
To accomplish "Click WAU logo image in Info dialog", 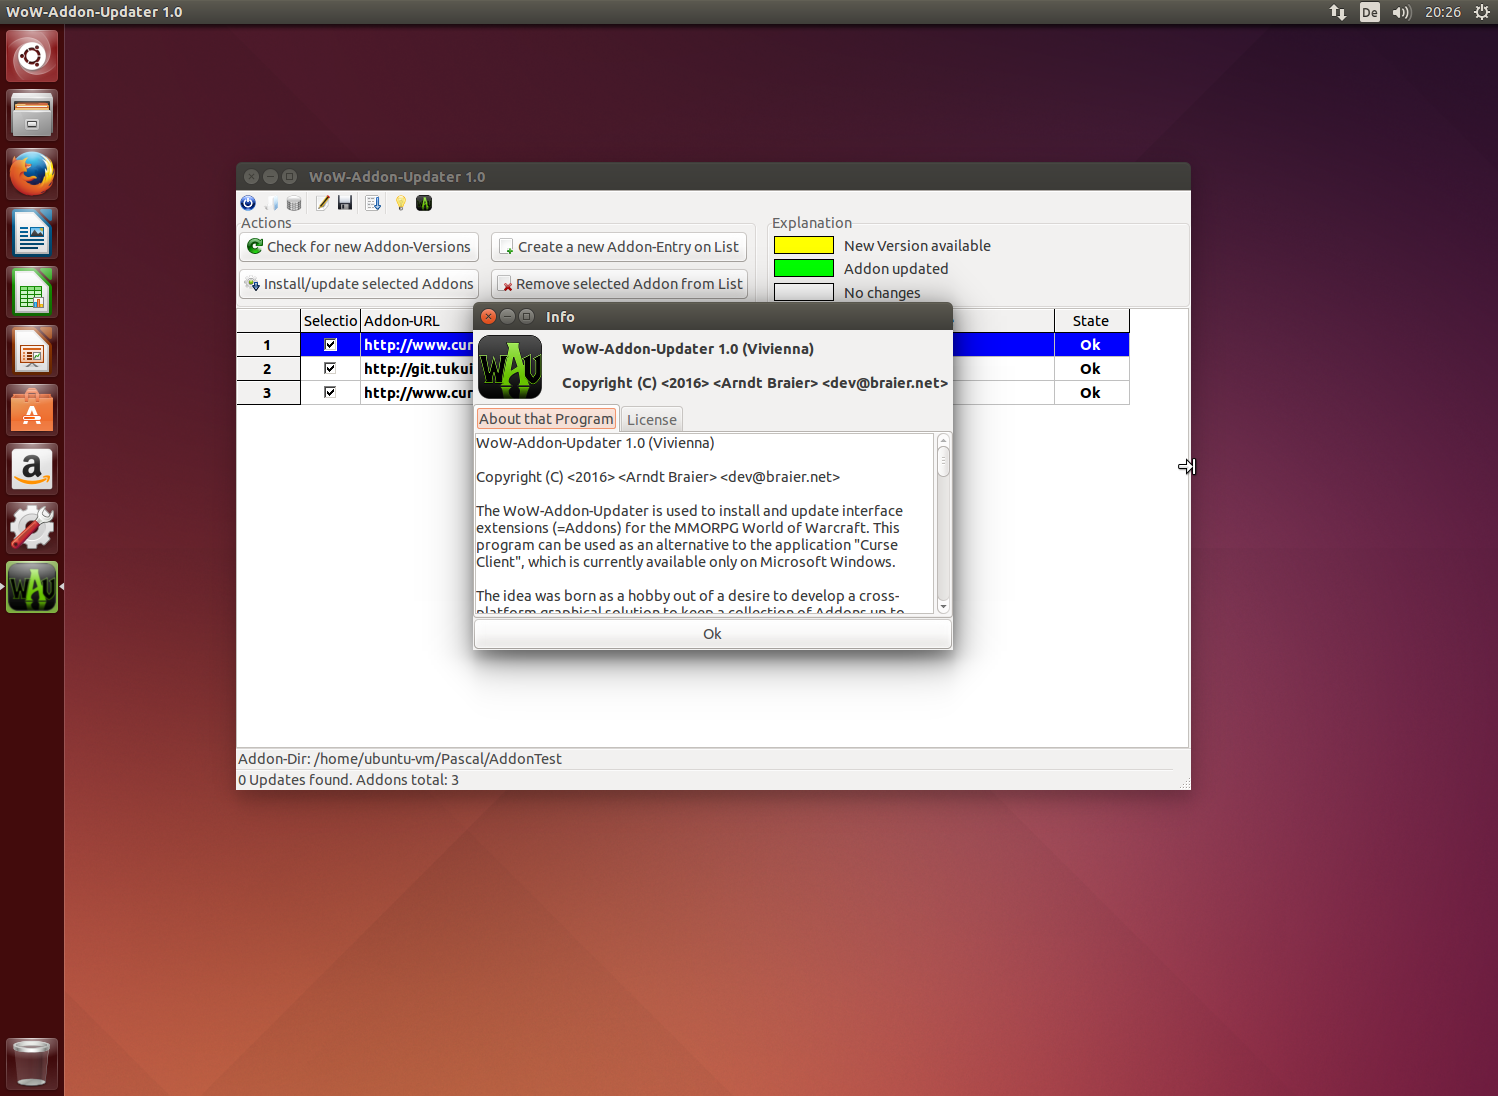I will 510,367.
